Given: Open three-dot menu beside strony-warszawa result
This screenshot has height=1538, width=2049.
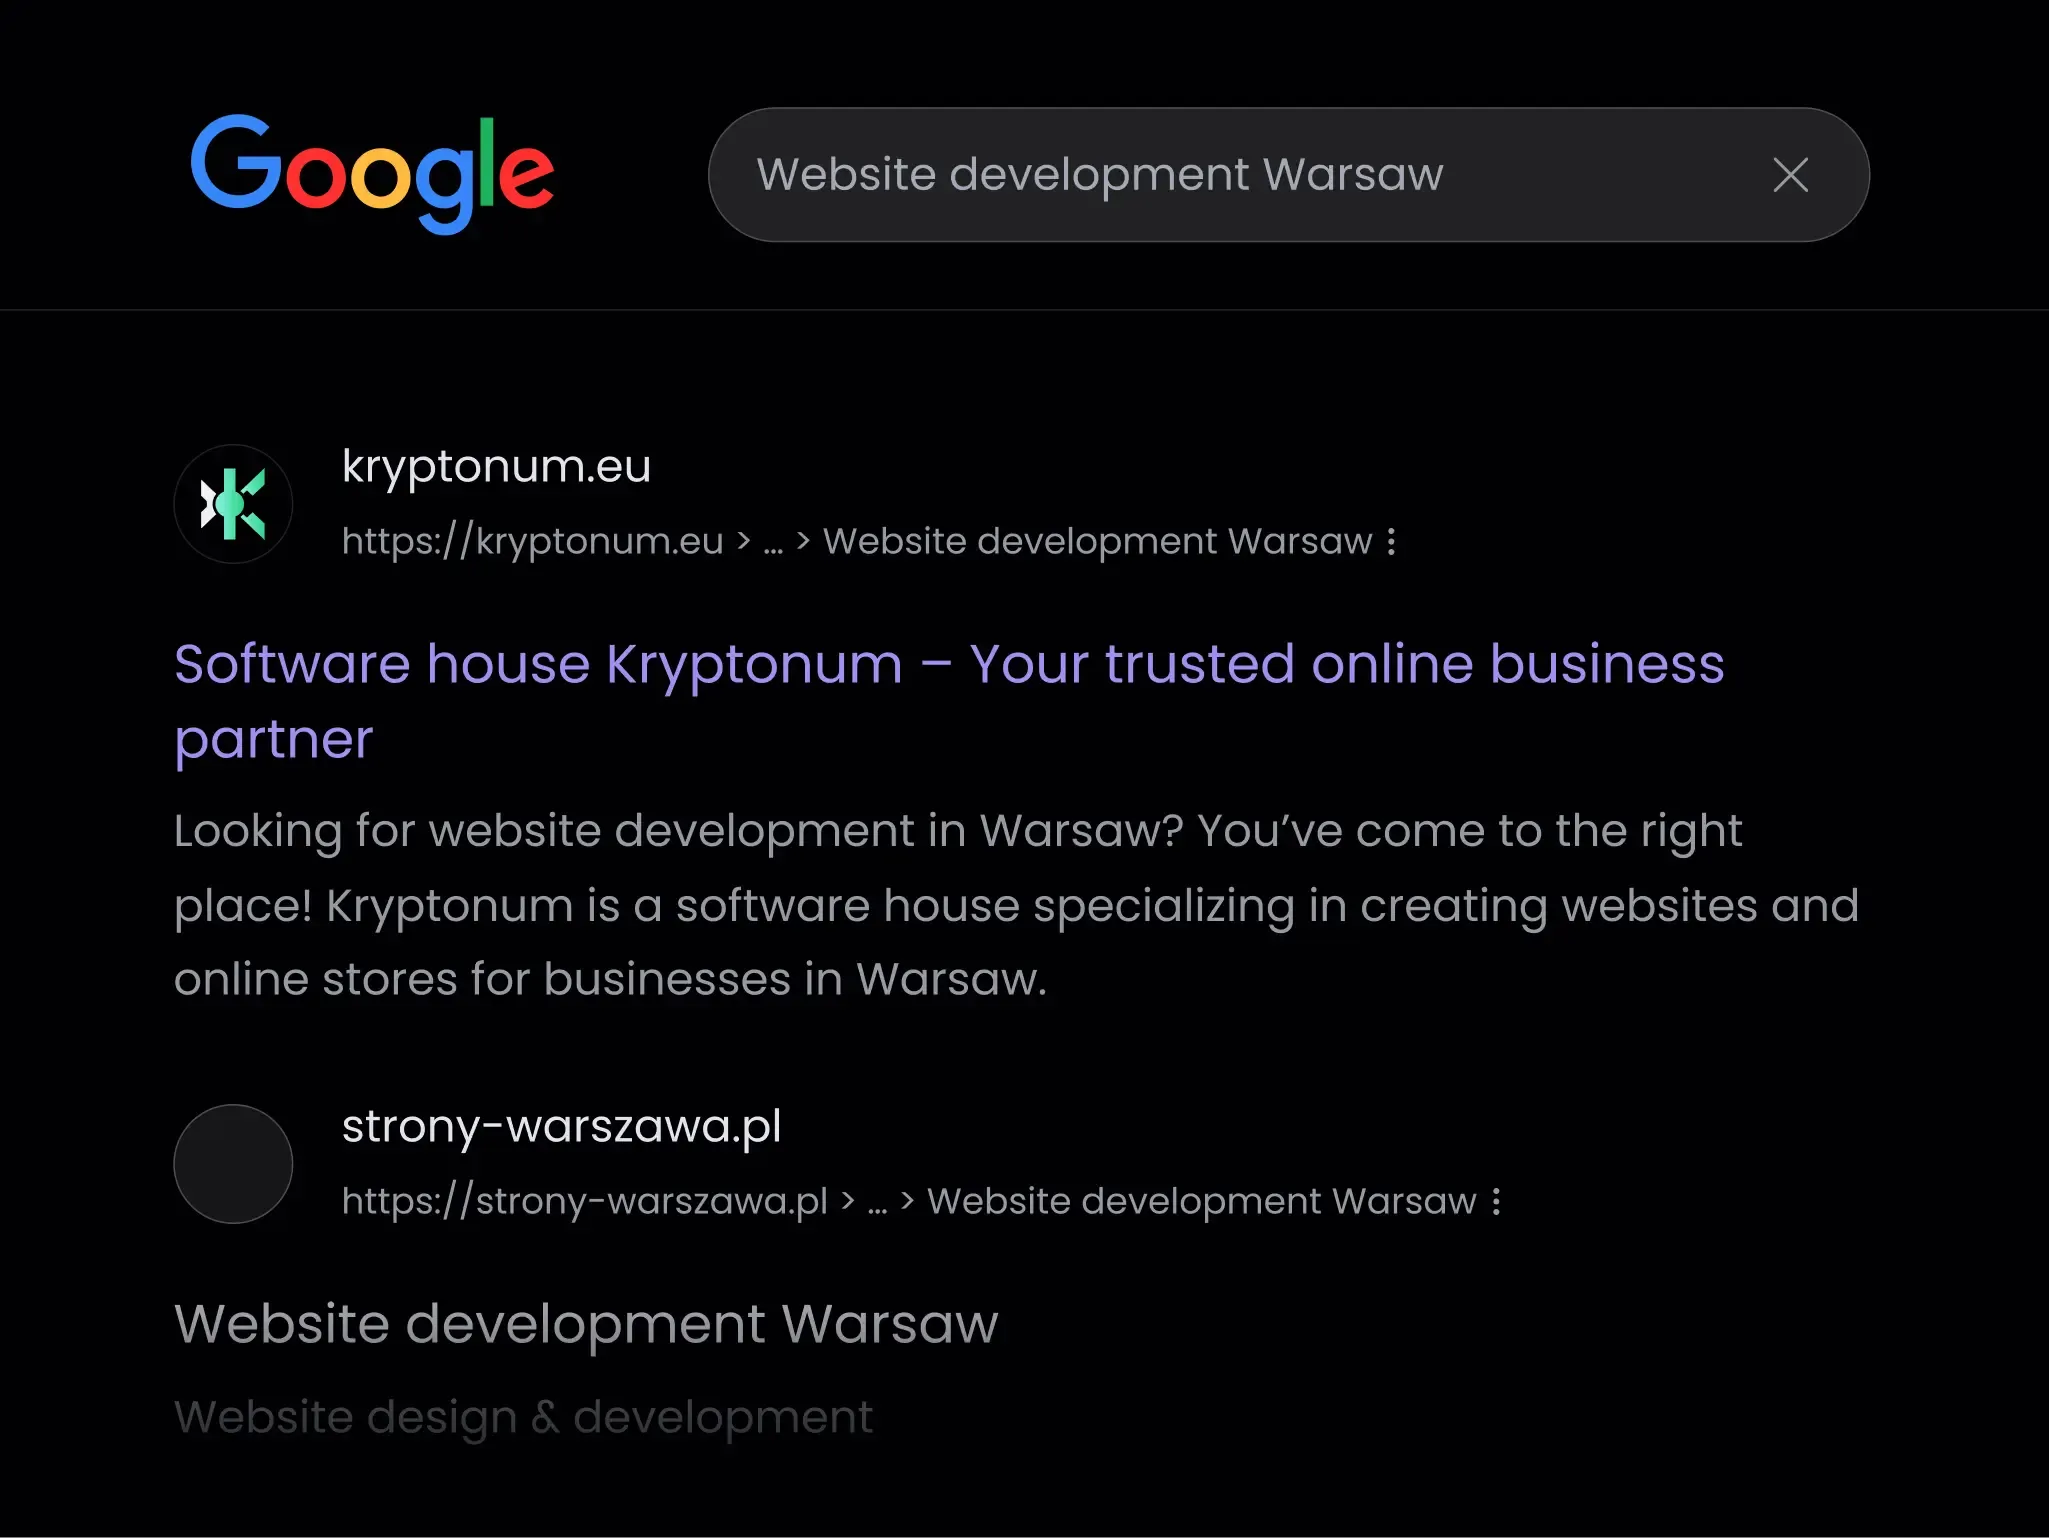Looking at the screenshot, I should click(1496, 1201).
